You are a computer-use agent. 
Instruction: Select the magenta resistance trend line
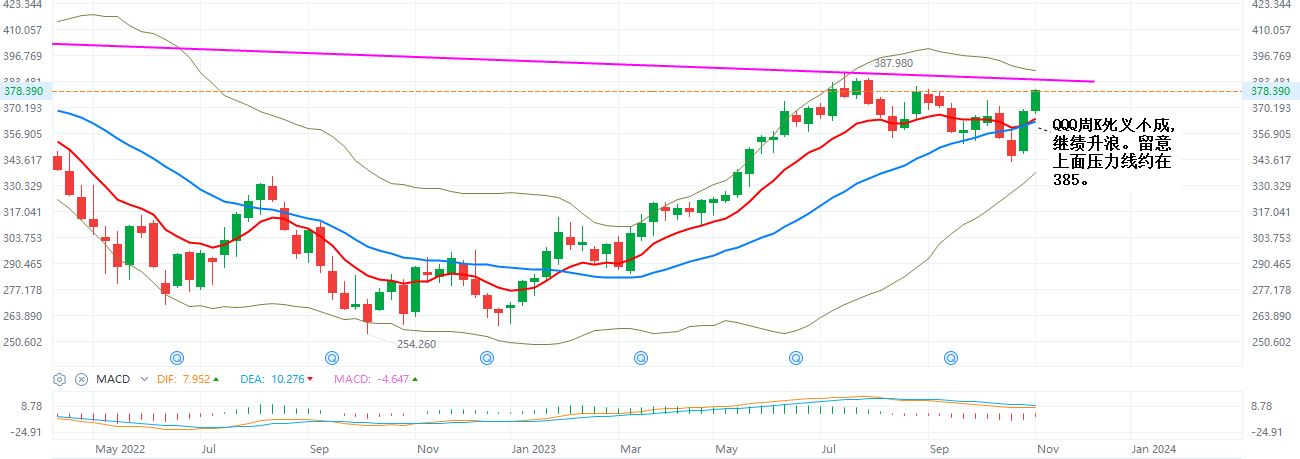coord(573,63)
